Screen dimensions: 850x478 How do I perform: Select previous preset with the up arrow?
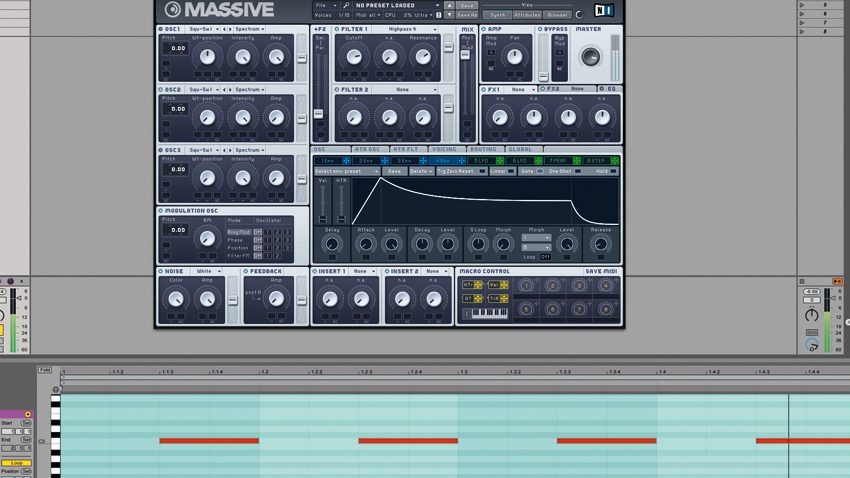(x=449, y=5)
